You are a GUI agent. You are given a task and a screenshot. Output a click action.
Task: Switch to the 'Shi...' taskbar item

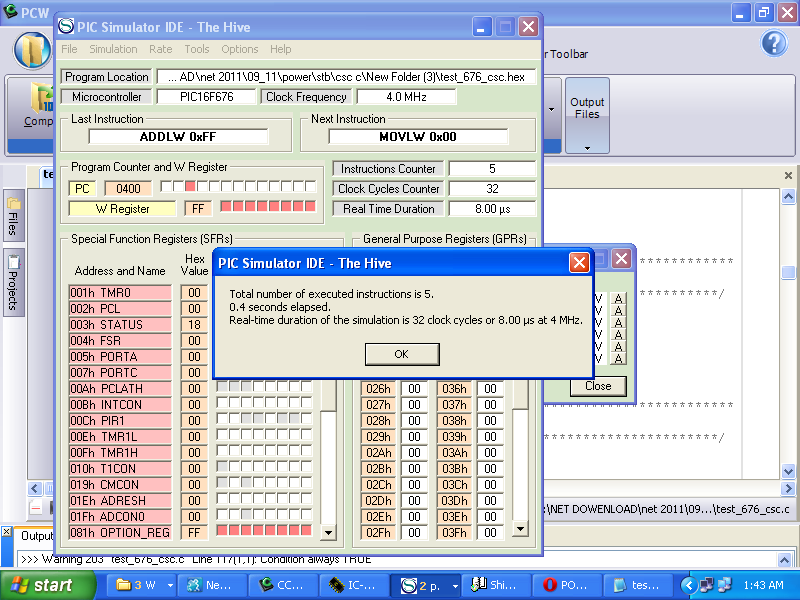tap(495, 586)
